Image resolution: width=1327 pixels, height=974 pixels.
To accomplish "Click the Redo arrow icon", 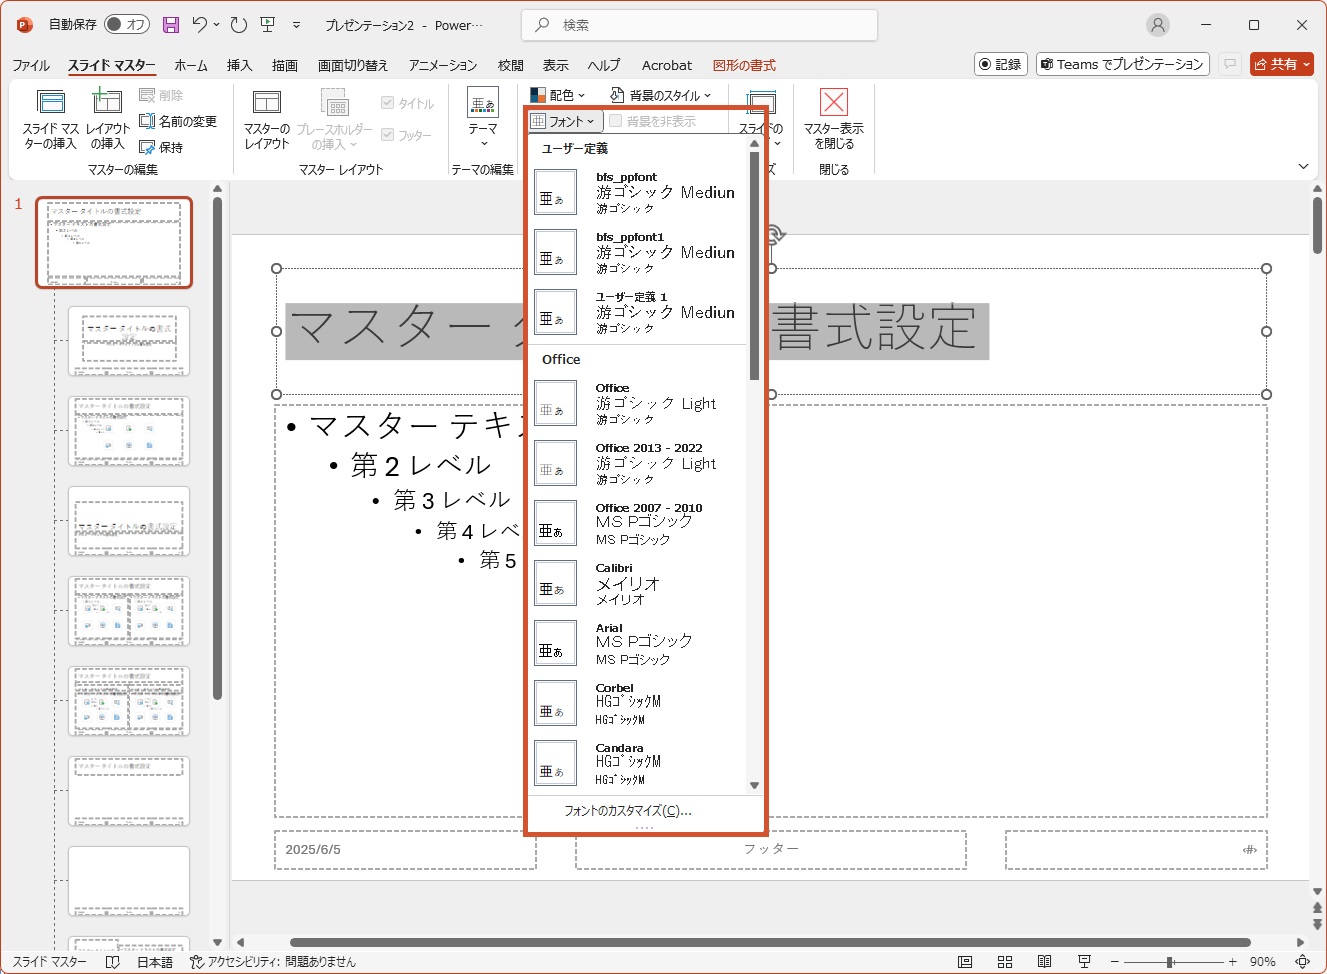I will click(238, 25).
